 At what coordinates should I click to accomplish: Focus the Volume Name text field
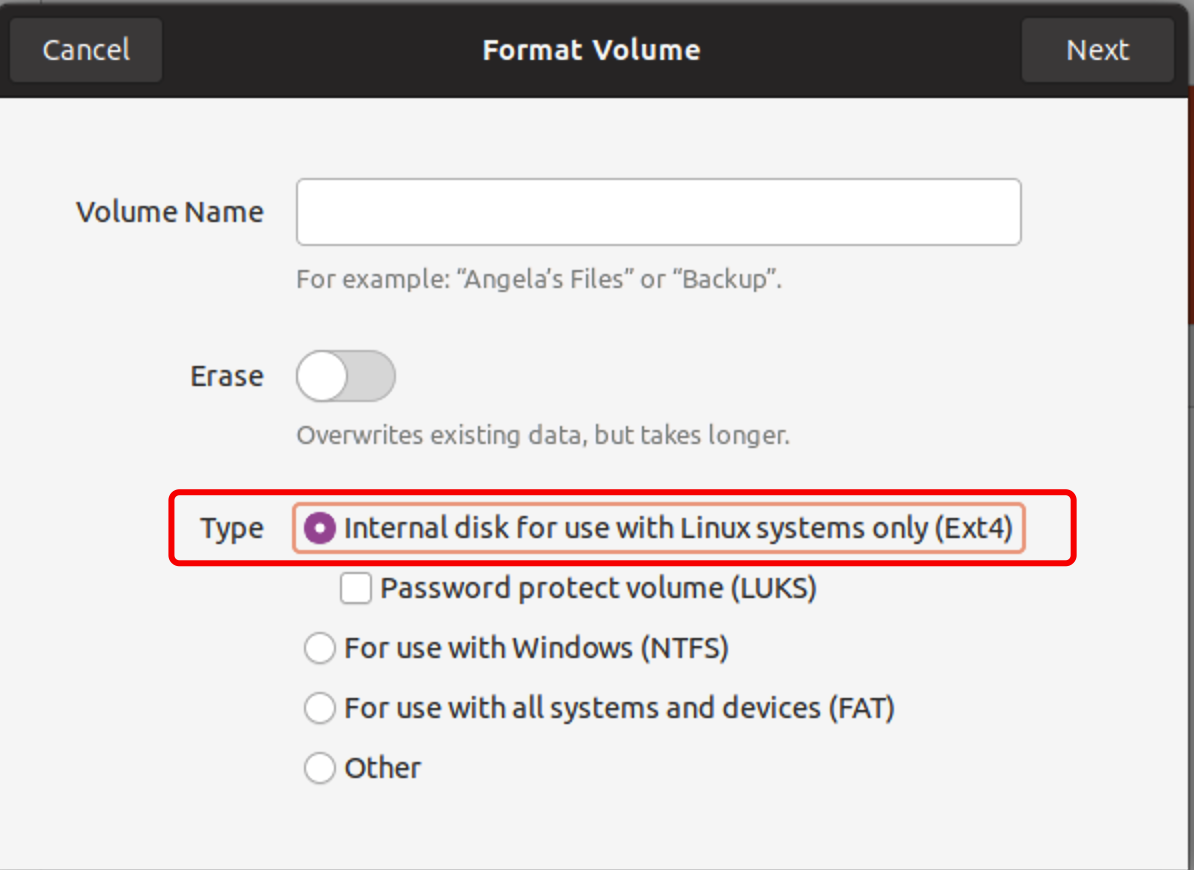658,212
